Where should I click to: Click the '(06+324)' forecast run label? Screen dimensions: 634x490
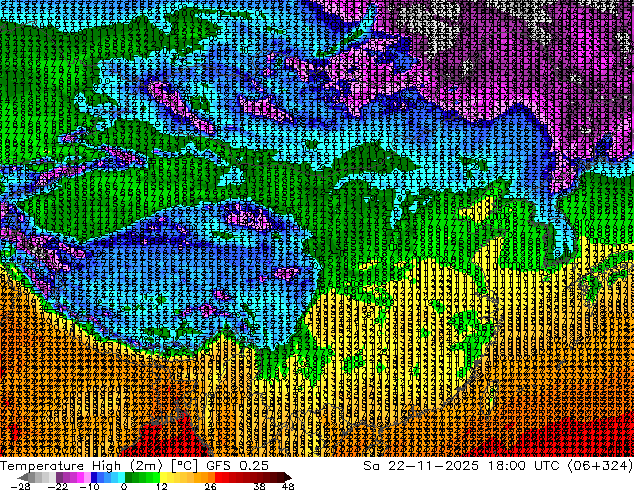[600, 466]
